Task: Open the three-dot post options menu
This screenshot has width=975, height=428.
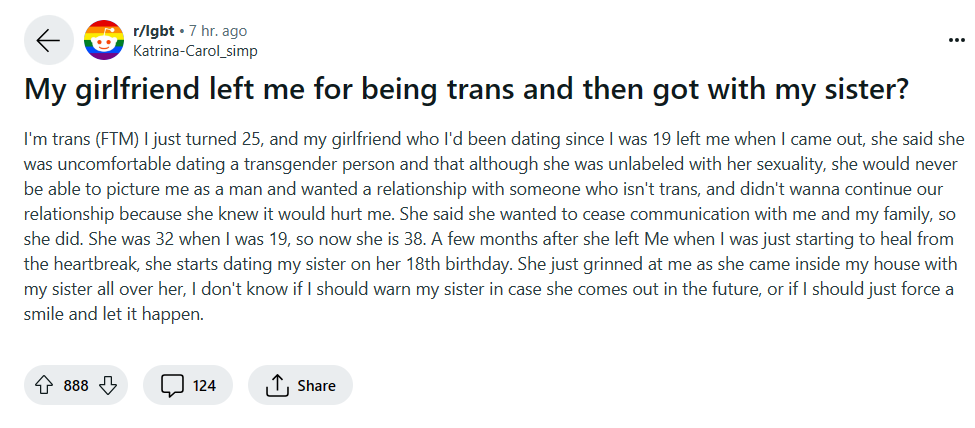Action: (956, 40)
